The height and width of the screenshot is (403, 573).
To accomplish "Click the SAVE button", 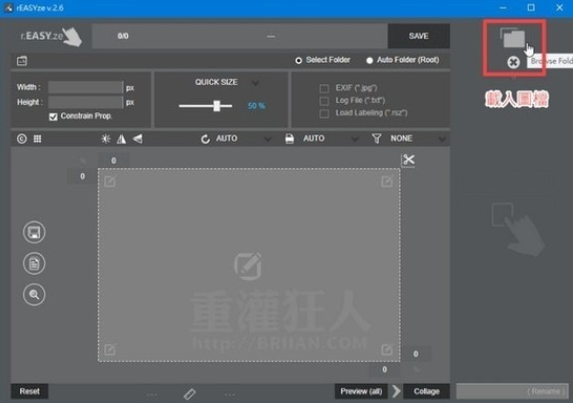I will 418,36.
